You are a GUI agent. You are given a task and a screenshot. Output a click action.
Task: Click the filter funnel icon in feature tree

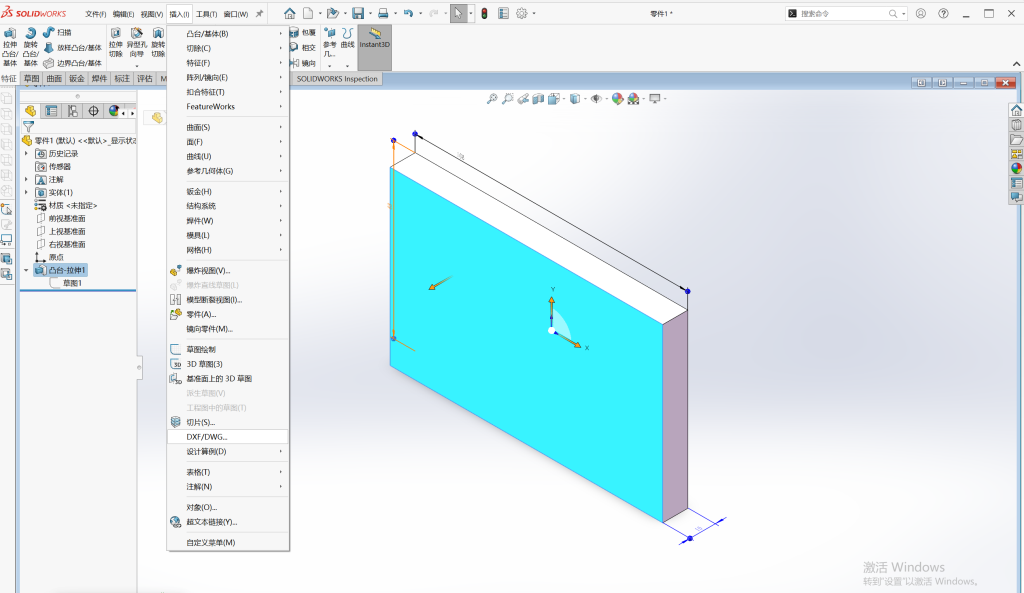(29, 127)
